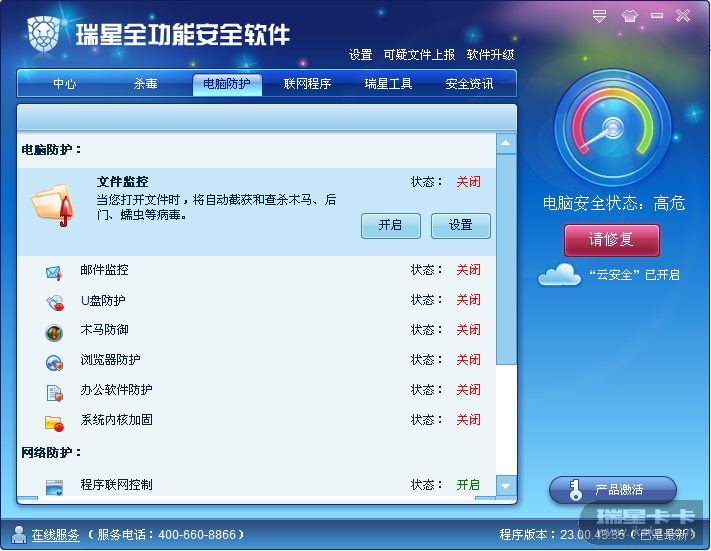711x551 pixels.
Task: Switch to the 中心 tab
Action: pyautogui.click(x=64, y=84)
